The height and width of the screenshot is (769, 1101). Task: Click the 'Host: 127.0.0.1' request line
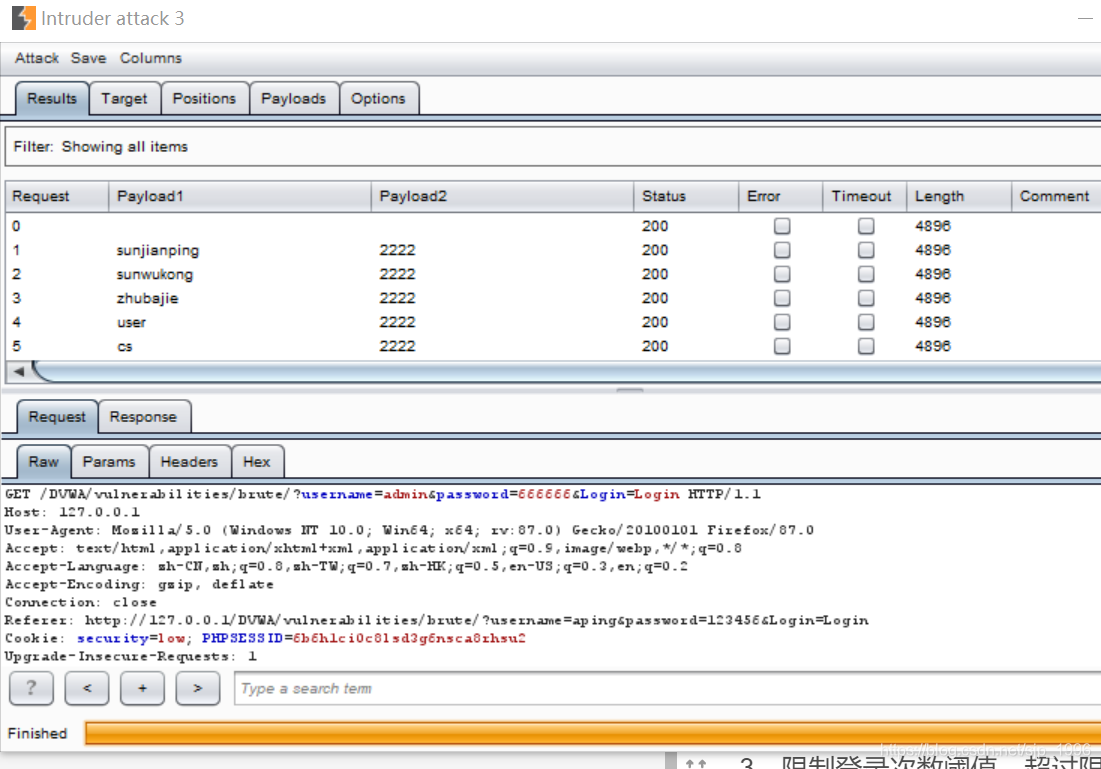point(72,512)
